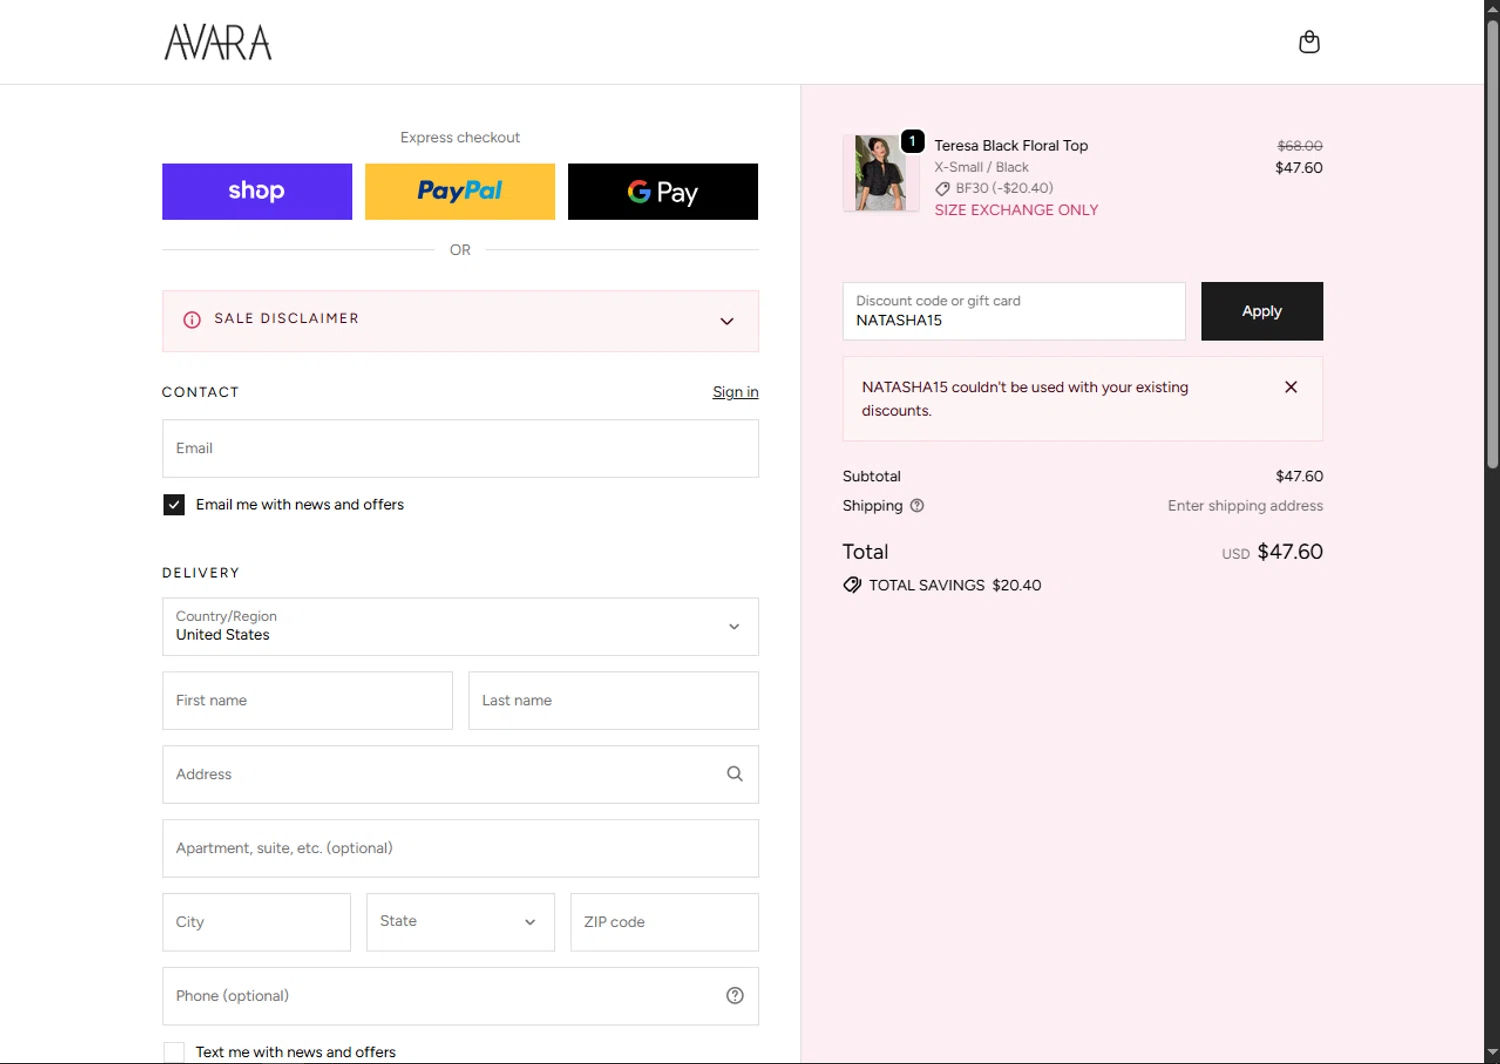This screenshot has width=1500, height=1064.
Task: Pay with PayPal express checkout
Action: tap(460, 191)
